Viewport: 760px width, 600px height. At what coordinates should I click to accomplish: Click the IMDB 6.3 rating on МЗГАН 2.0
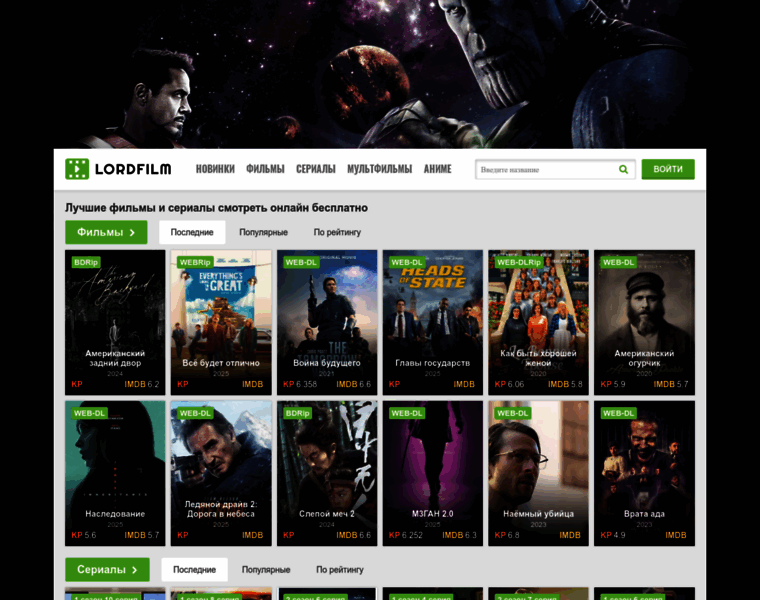click(459, 535)
